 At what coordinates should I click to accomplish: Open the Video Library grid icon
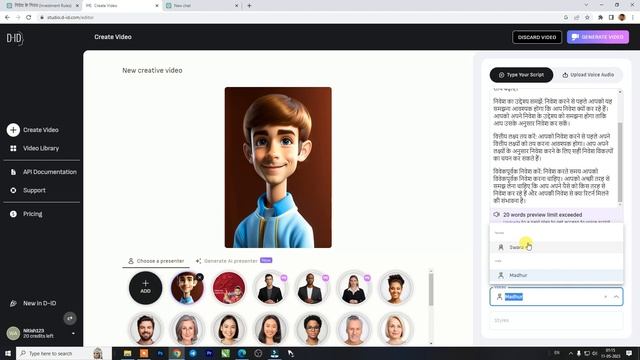(x=13, y=148)
